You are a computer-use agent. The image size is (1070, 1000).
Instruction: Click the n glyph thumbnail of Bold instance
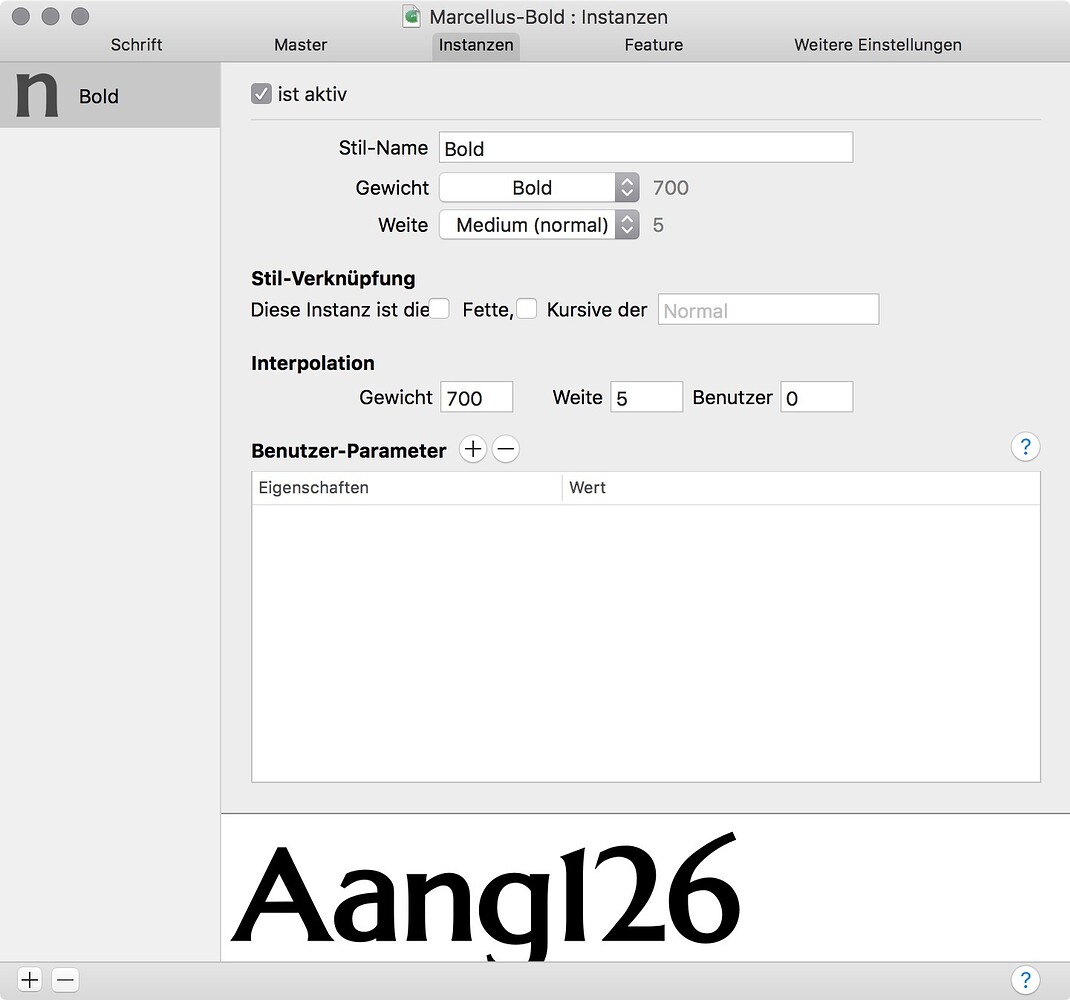pos(37,95)
